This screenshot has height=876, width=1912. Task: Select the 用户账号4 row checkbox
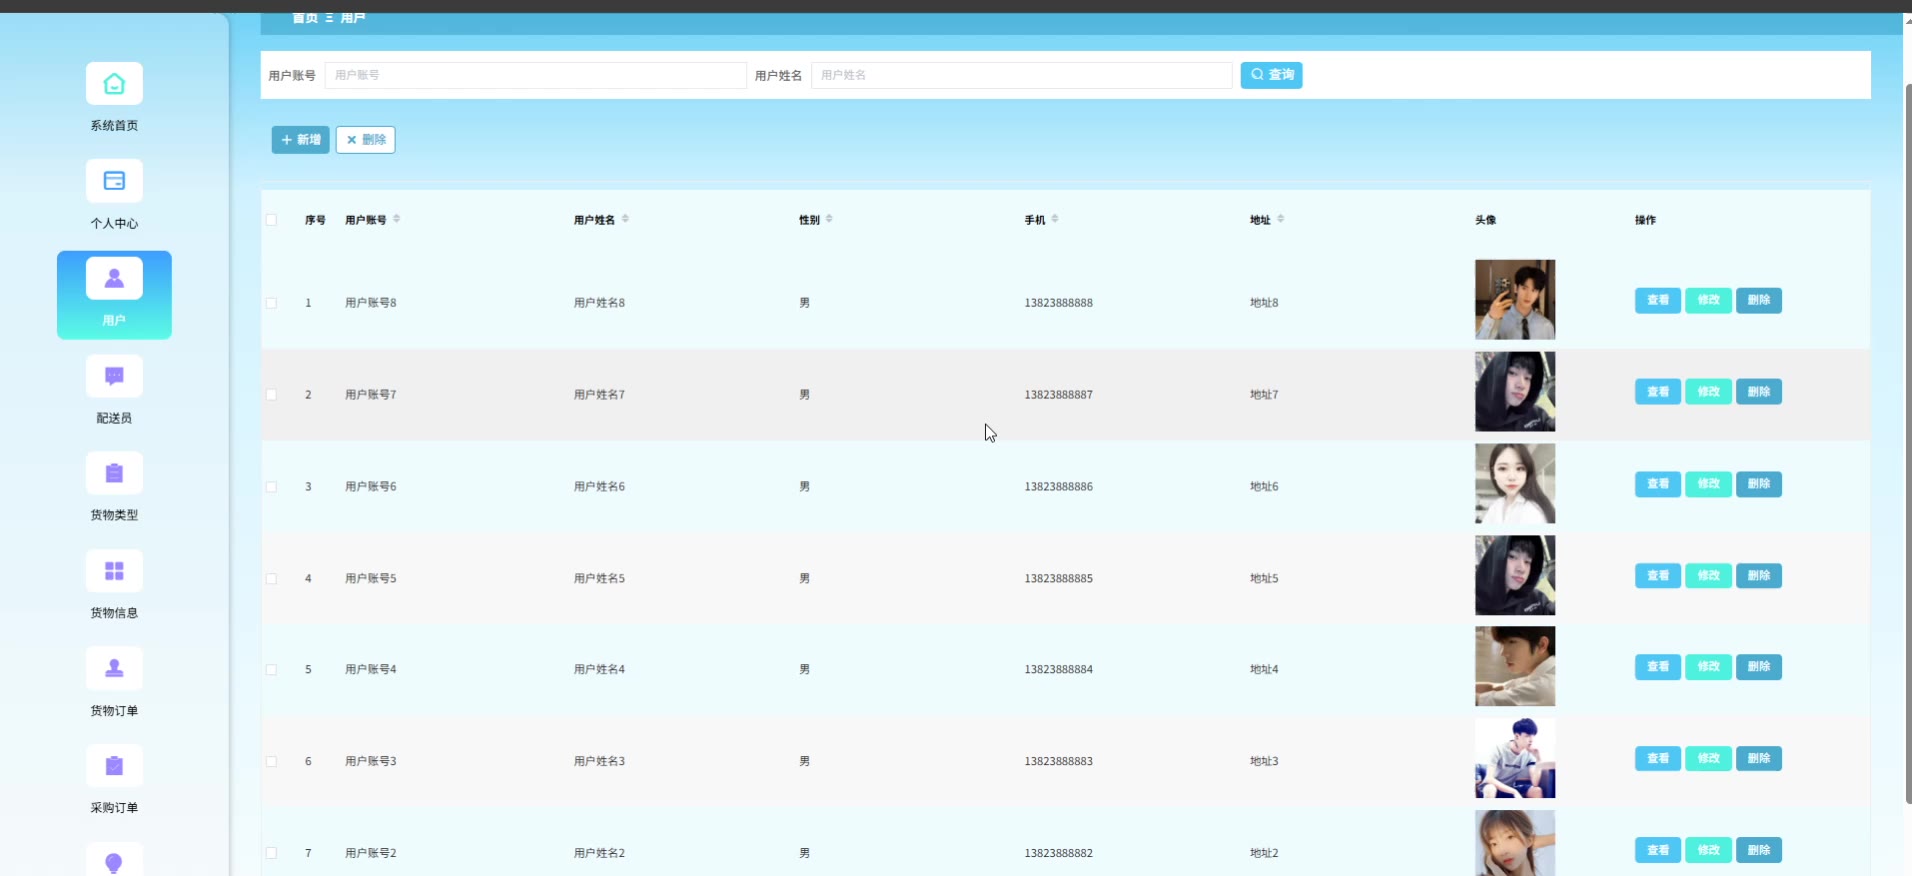coord(271,670)
